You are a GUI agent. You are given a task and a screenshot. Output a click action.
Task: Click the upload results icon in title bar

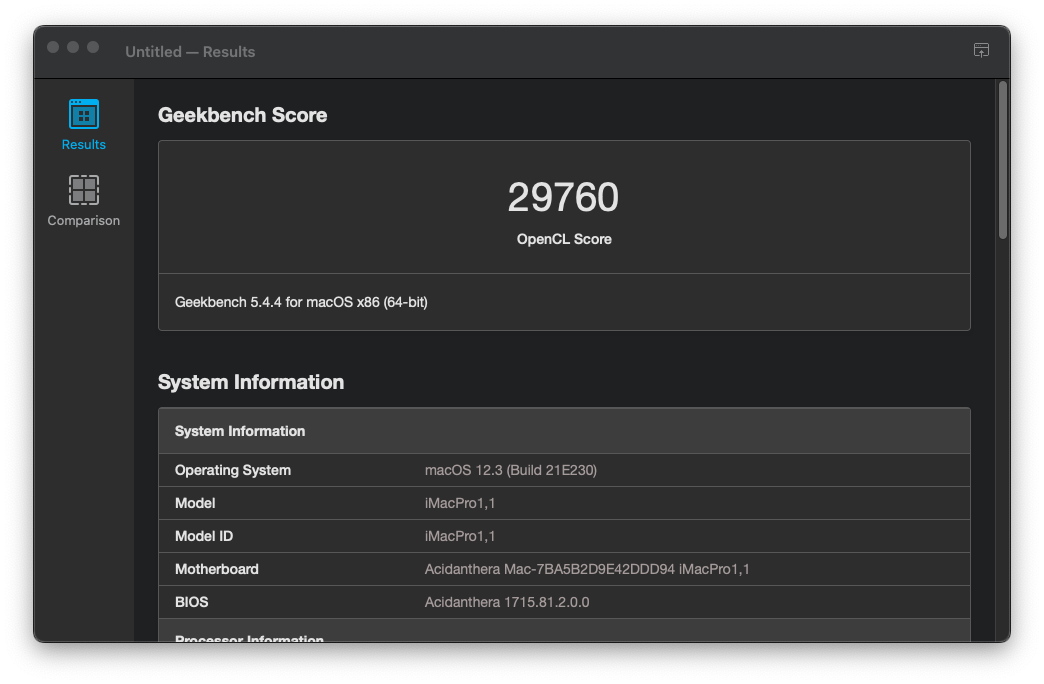[981, 51]
